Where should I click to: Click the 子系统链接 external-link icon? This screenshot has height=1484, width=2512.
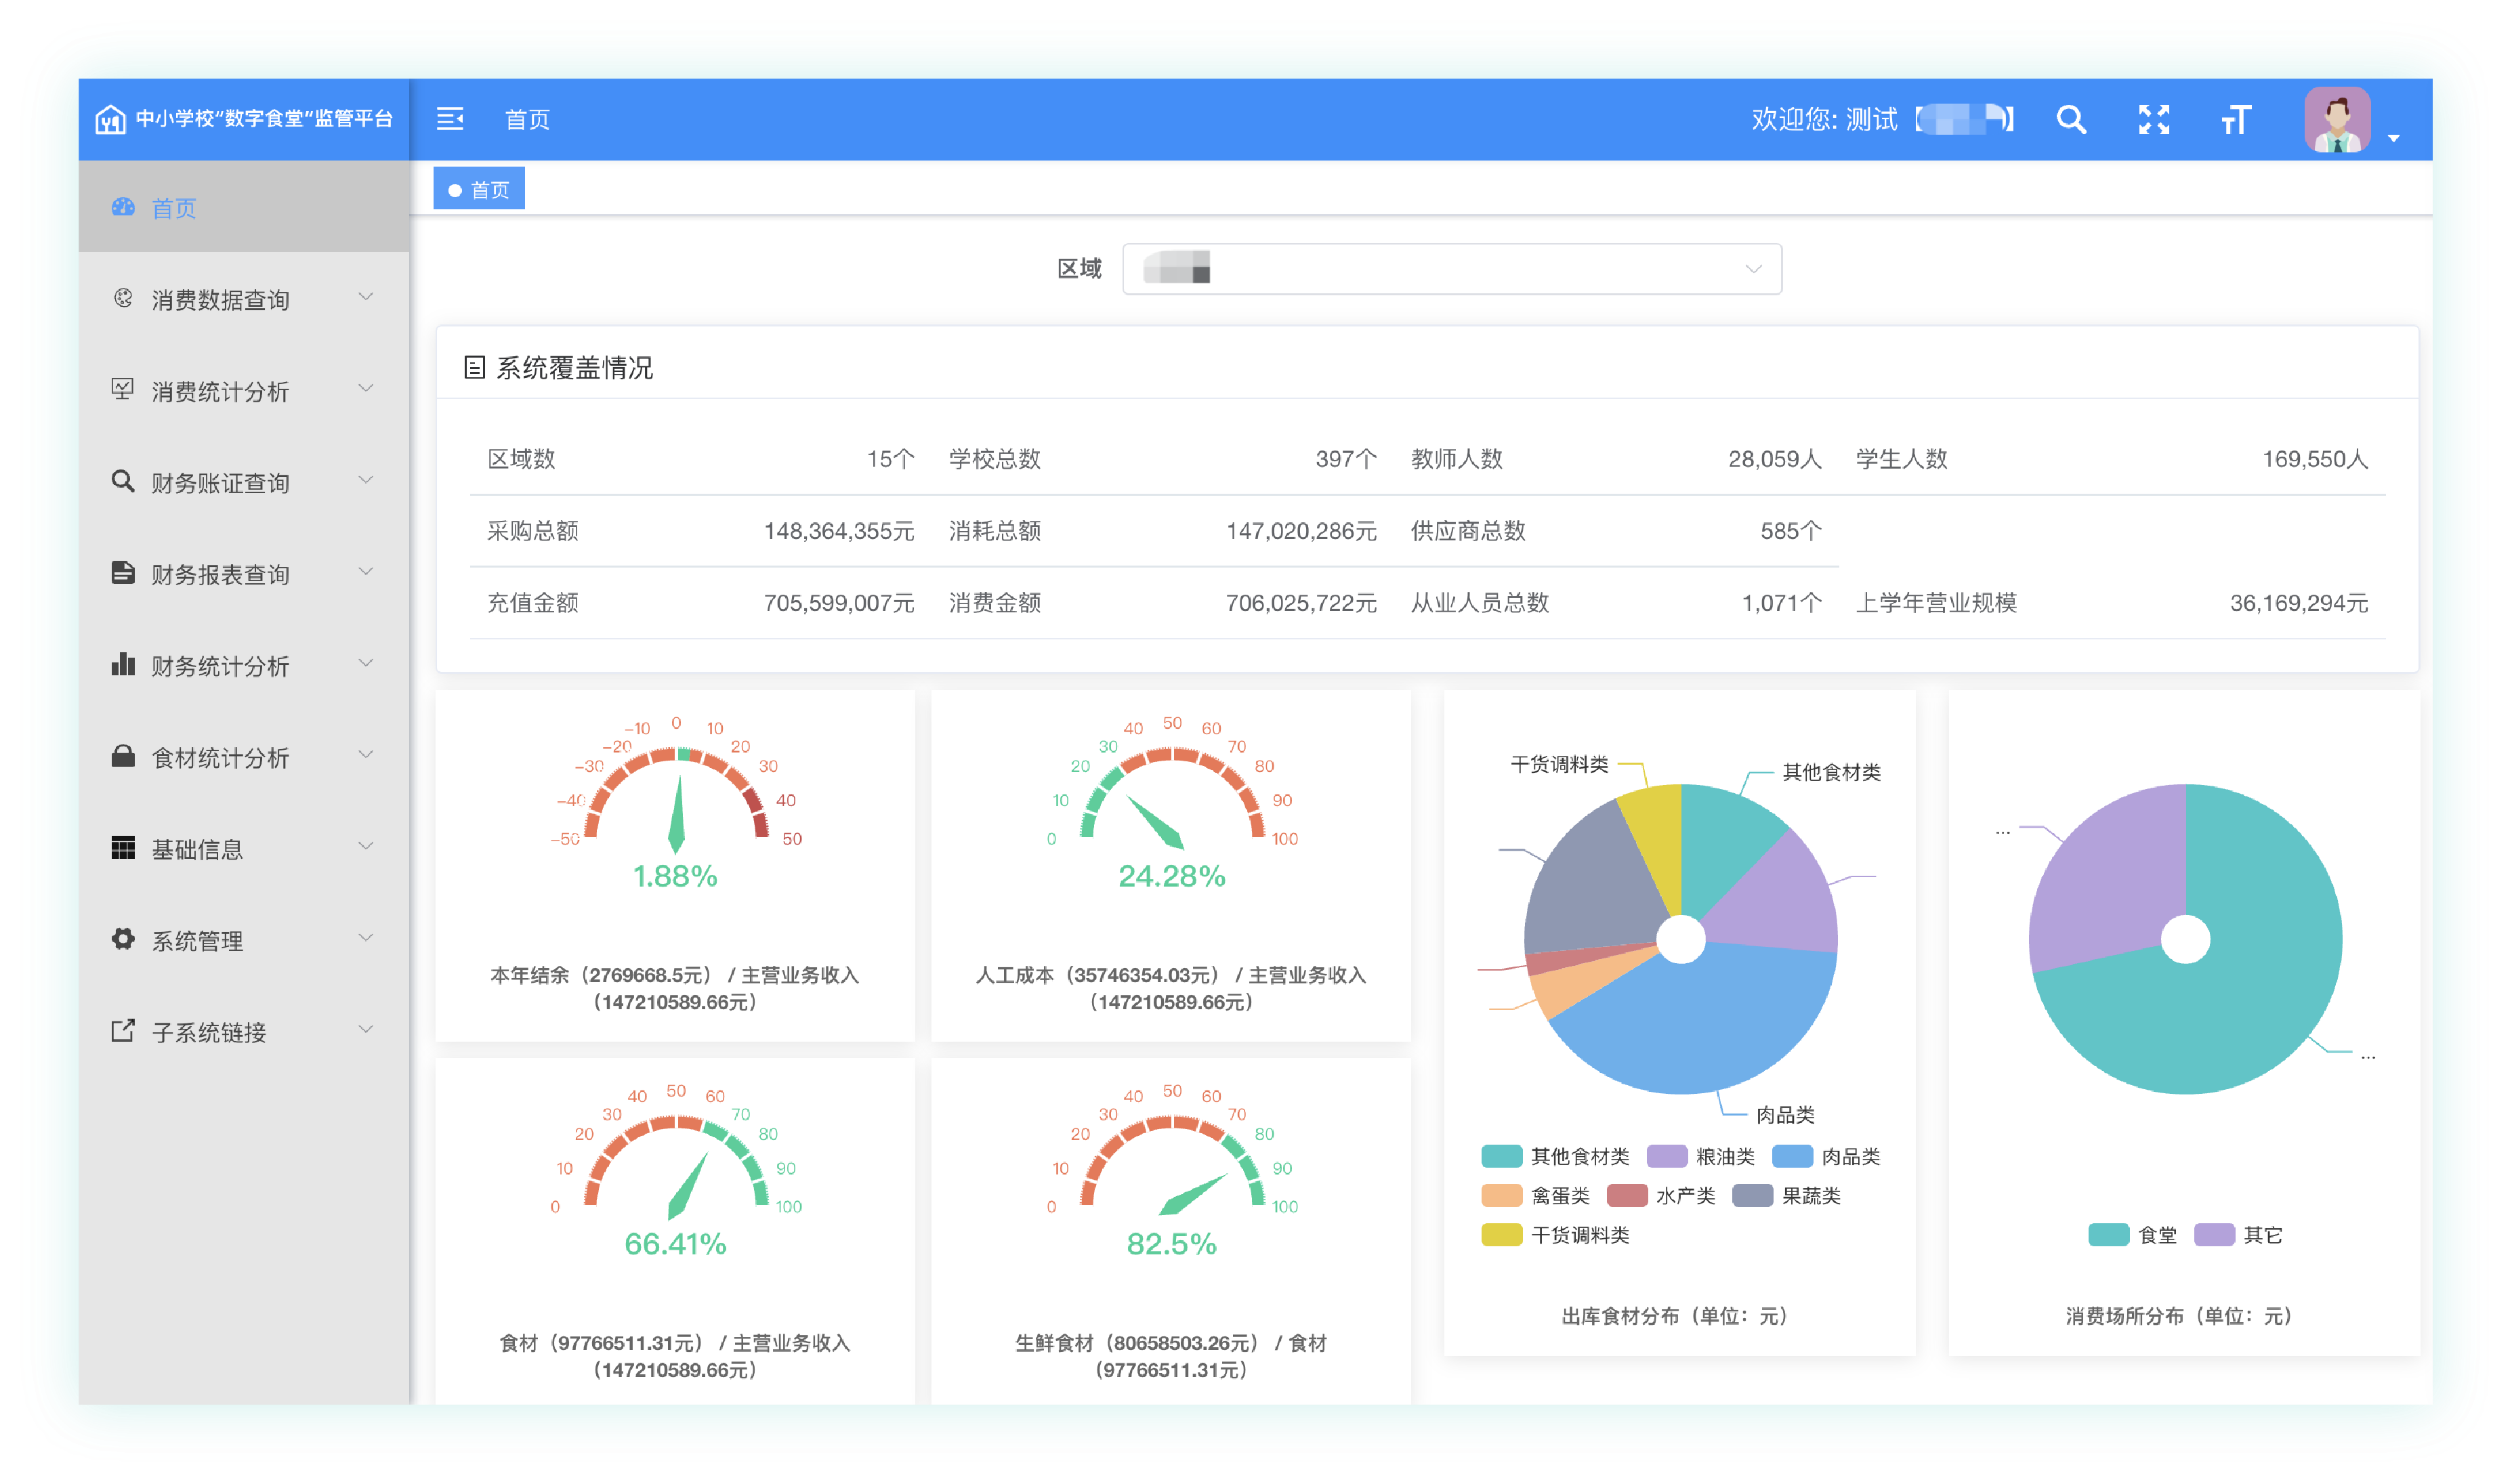(x=122, y=1030)
